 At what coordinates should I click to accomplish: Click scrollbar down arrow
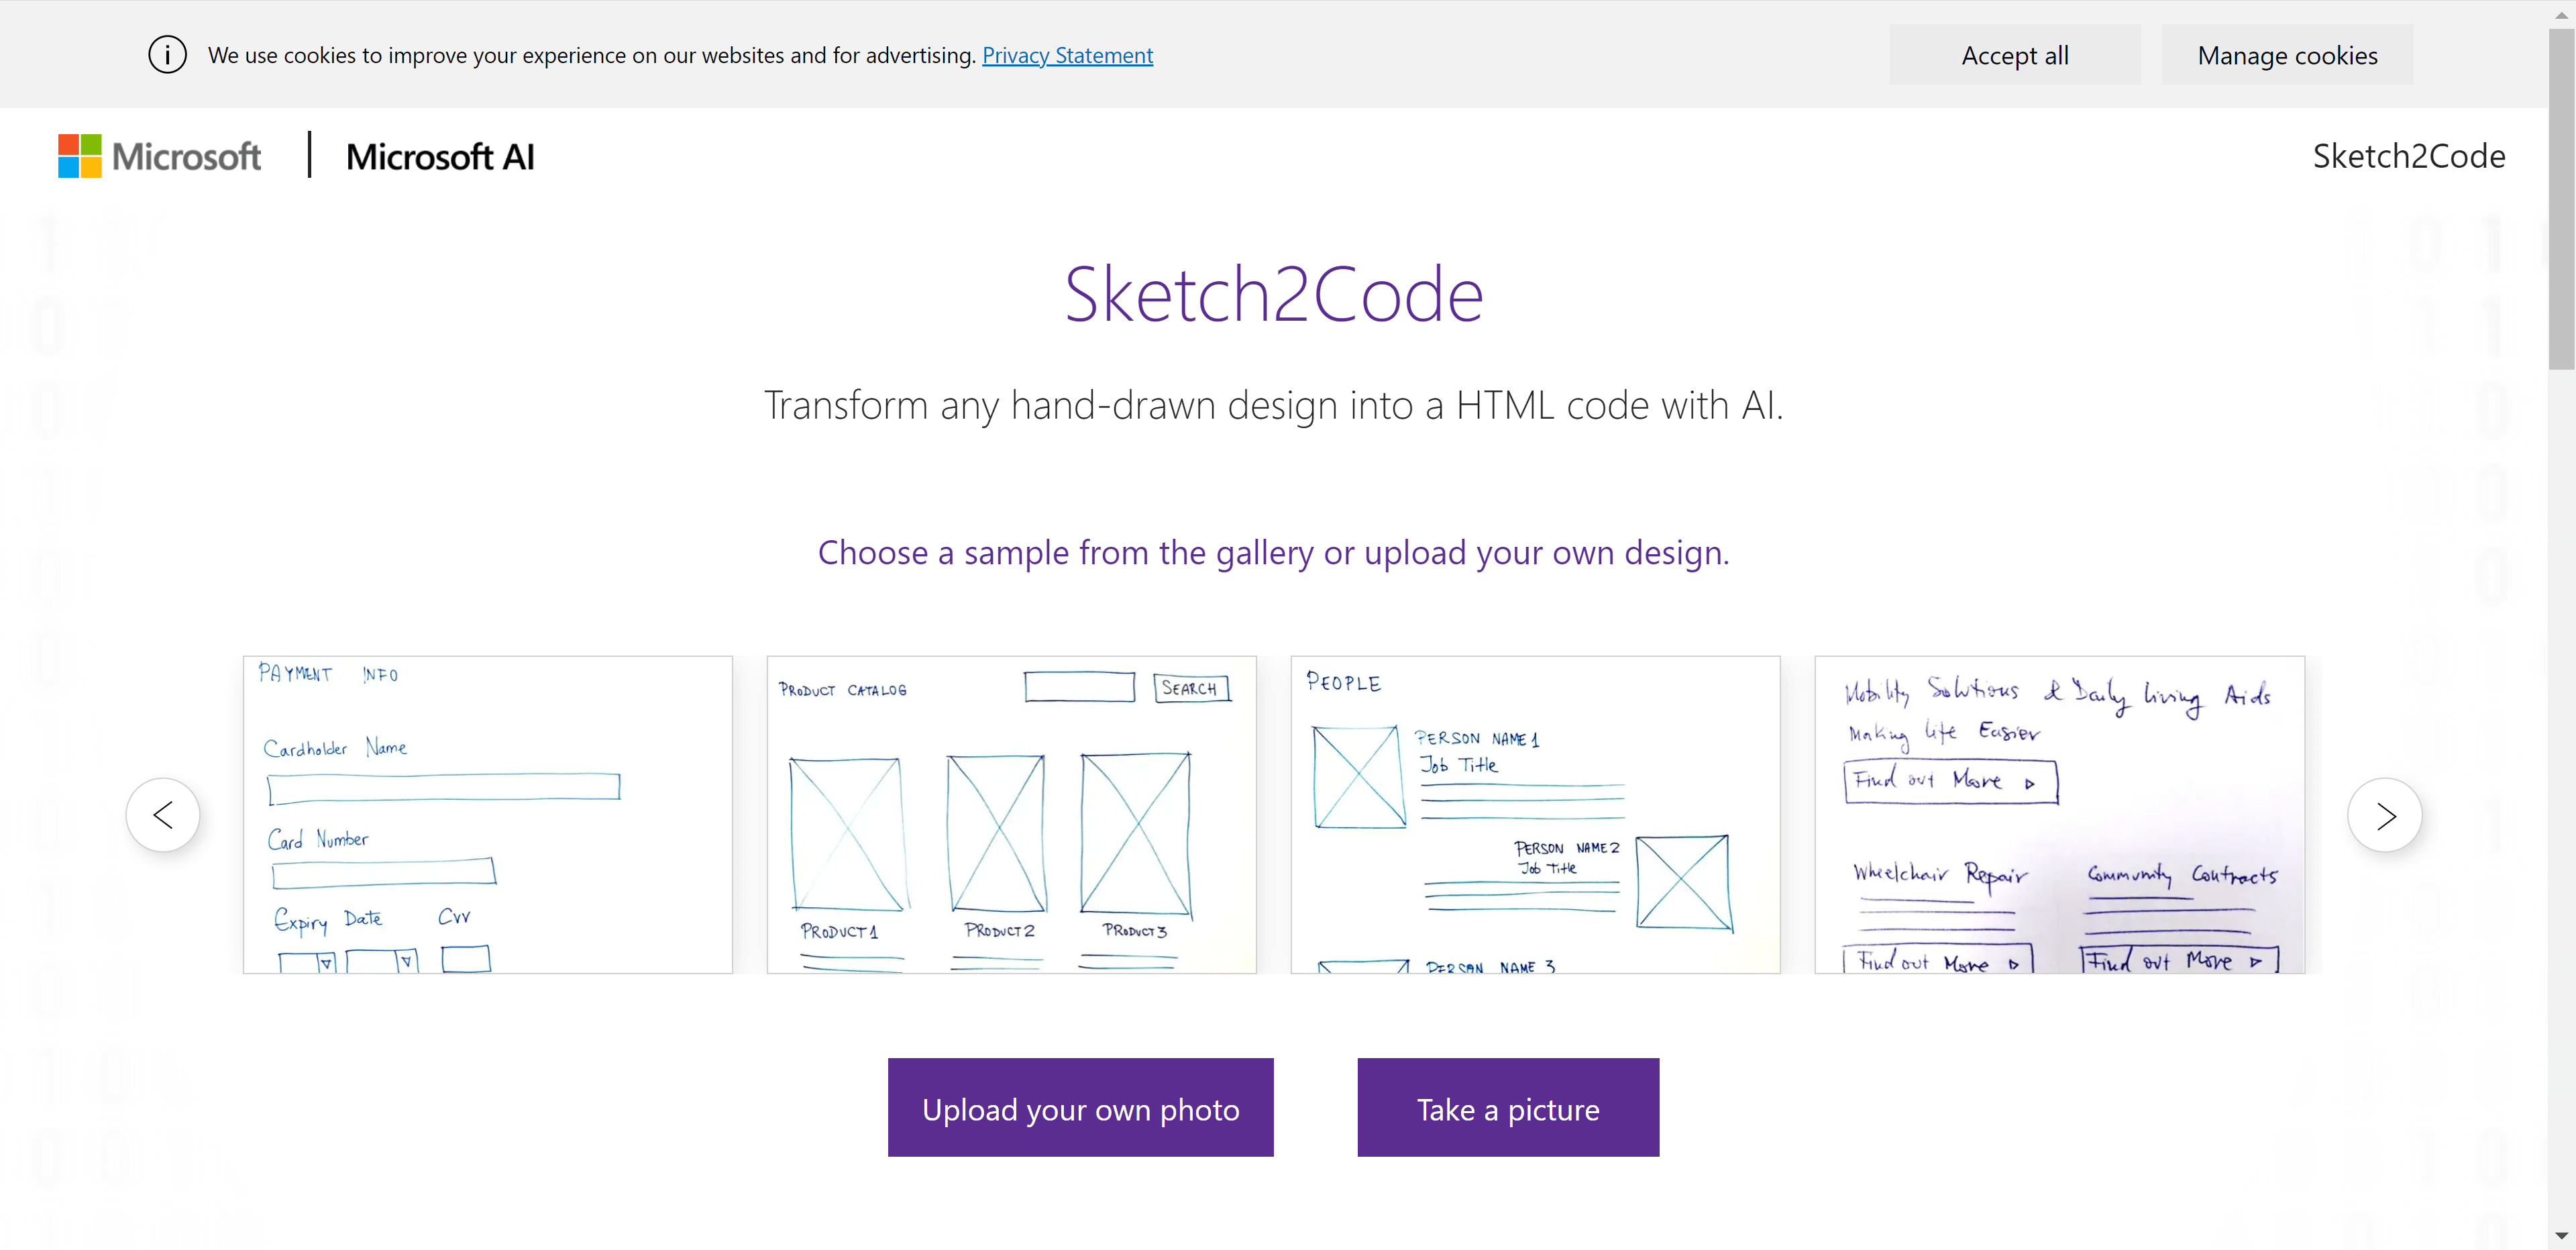(2561, 1237)
